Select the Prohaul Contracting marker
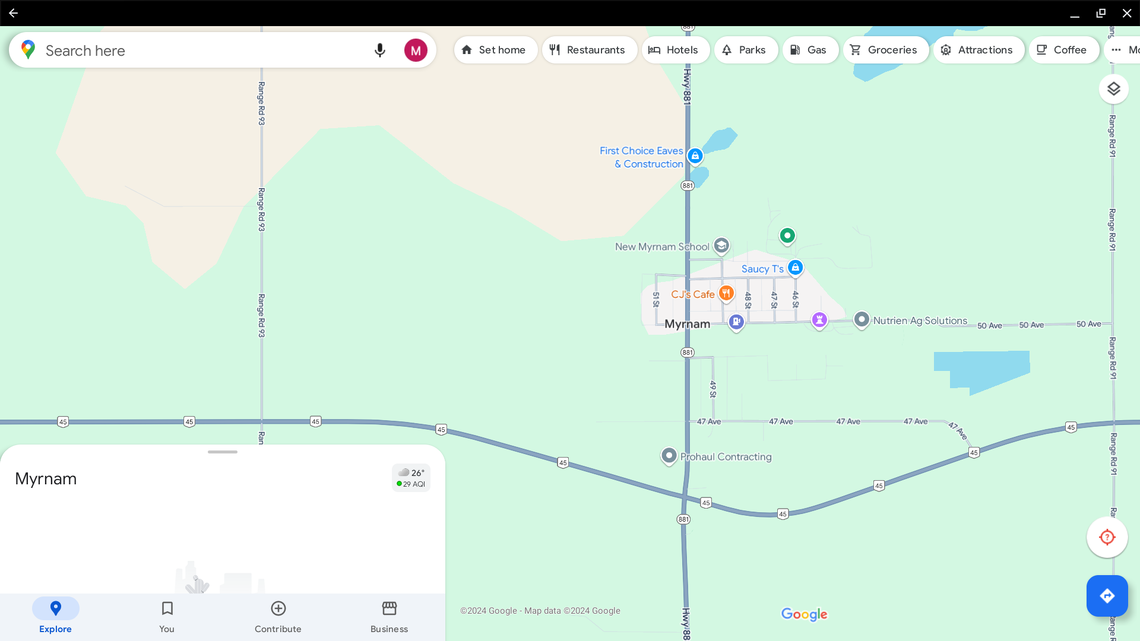The height and width of the screenshot is (641, 1140). point(669,456)
